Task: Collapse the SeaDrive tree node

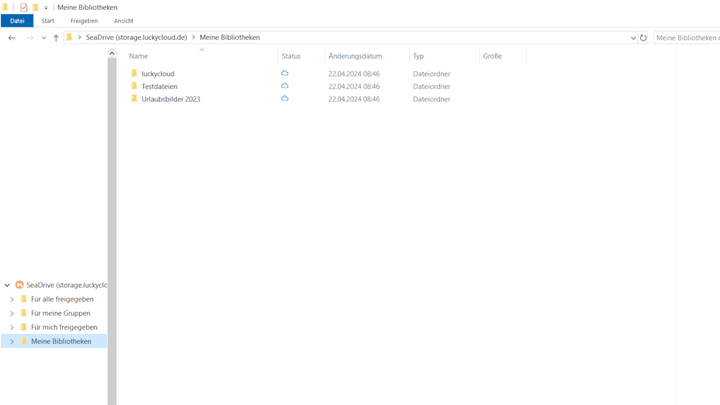Action: click(7, 285)
